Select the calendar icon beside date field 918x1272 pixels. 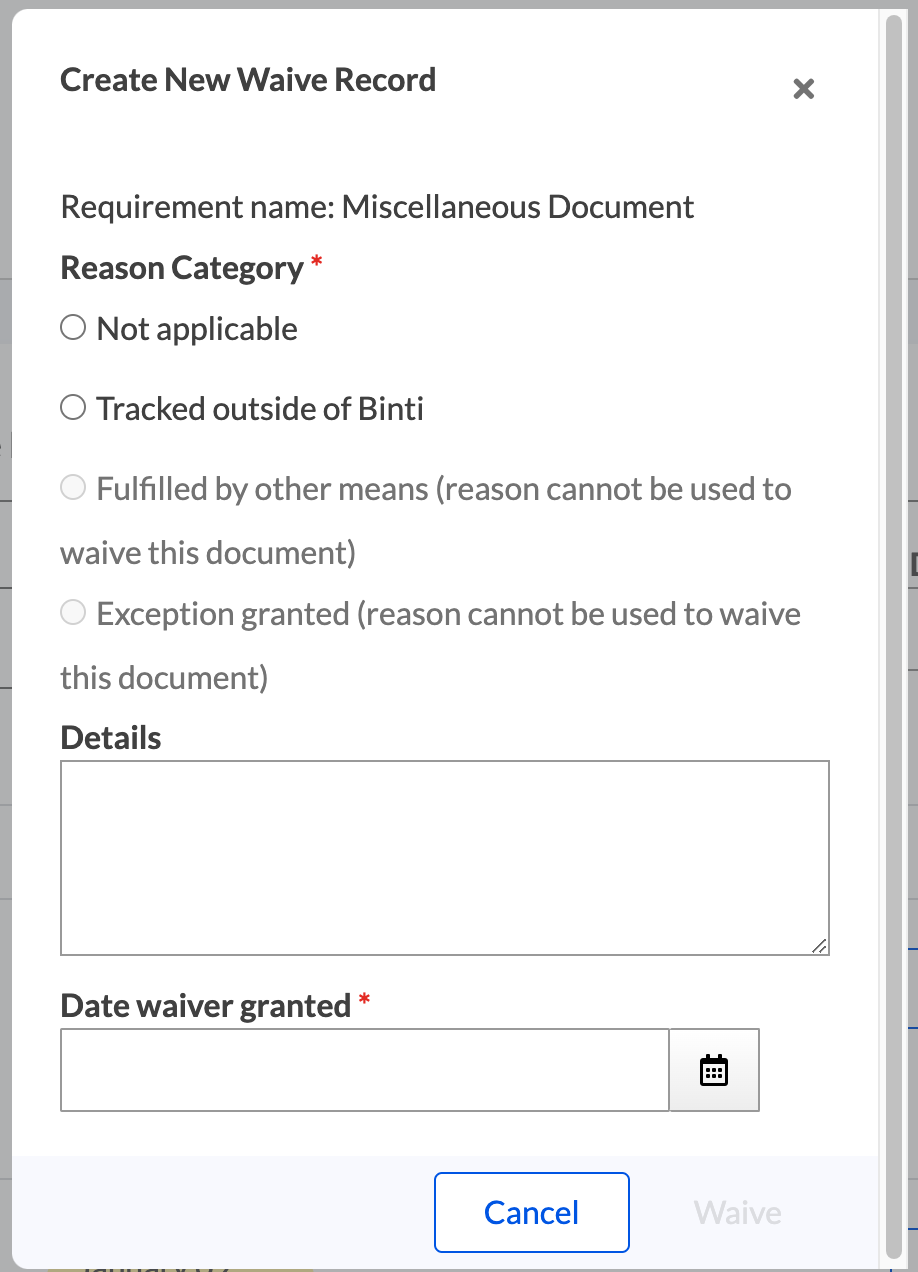point(714,1069)
